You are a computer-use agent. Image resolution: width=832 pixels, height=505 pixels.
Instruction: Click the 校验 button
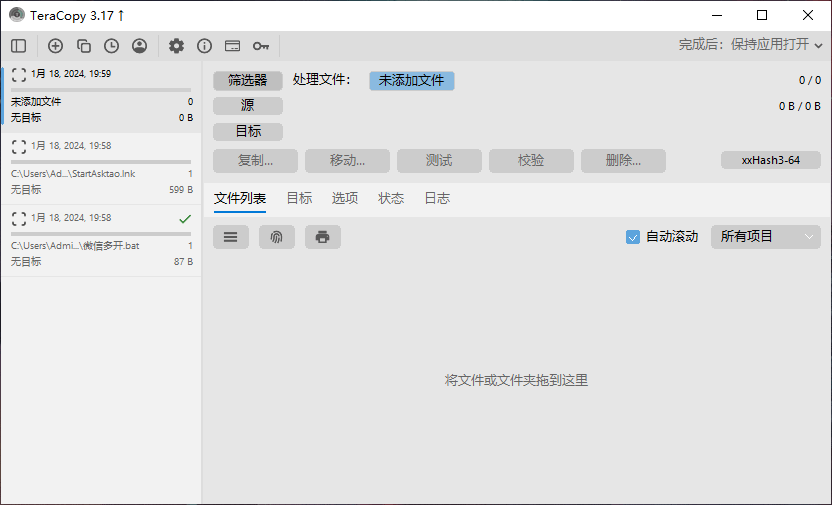tap(531, 161)
